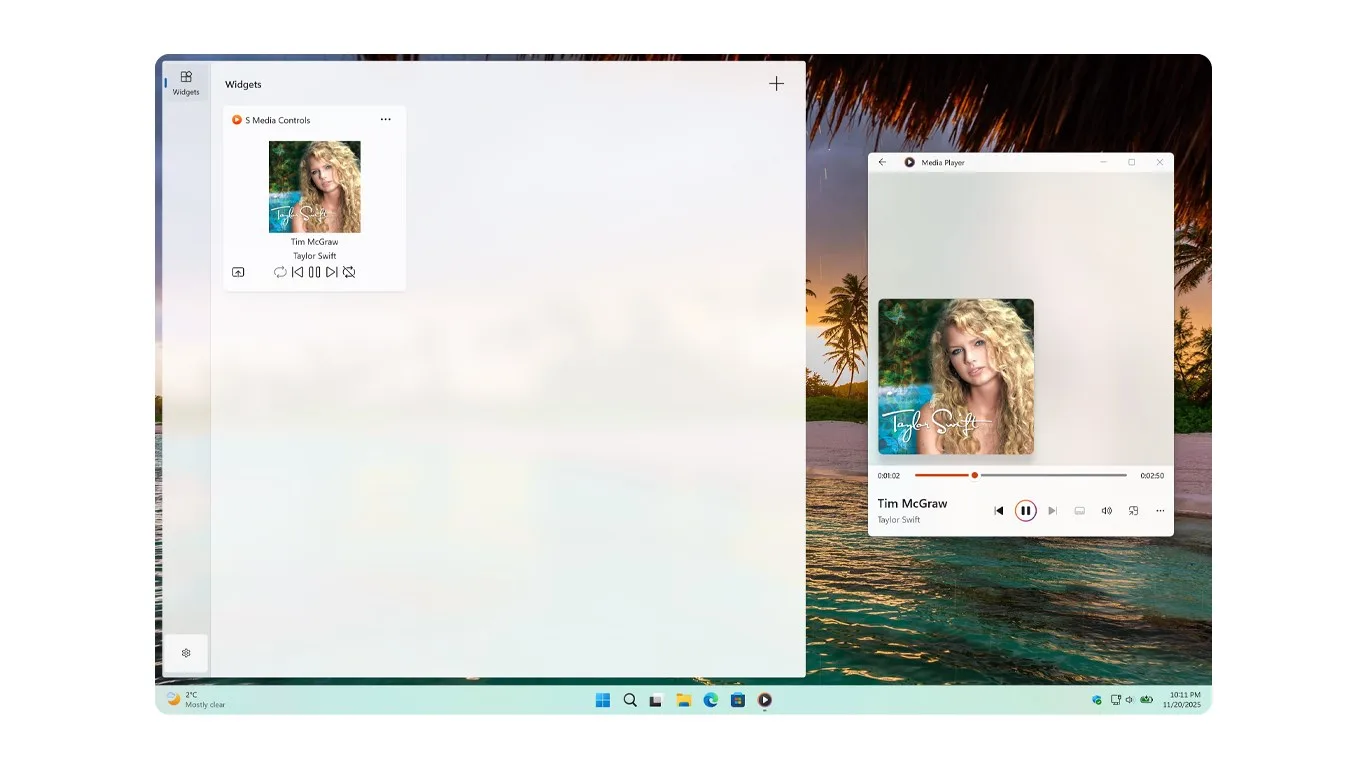Skip to previous track in the widget
The width and height of the screenshot is (1366, 768).
tap(297, 272)
